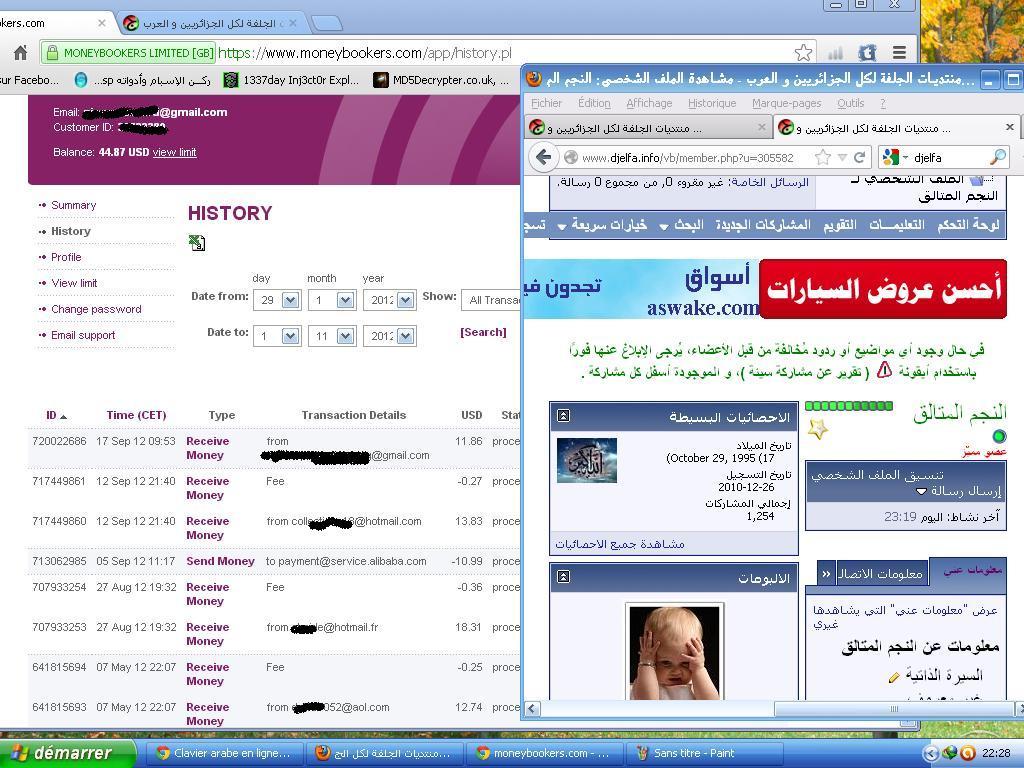Open the Fichier menu in Firefox
Screen dimensions: 1024x768
[547, 103]
